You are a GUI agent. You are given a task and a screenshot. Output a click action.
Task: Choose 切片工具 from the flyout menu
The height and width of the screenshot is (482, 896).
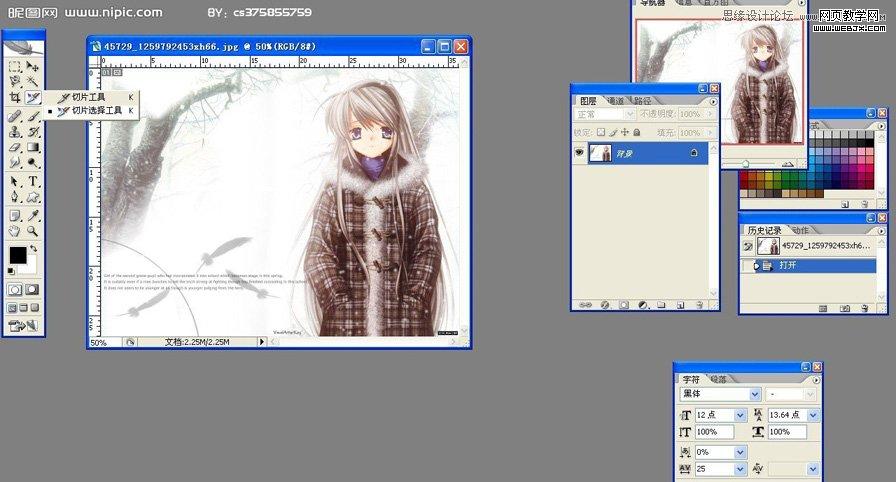tap(89, 97)
